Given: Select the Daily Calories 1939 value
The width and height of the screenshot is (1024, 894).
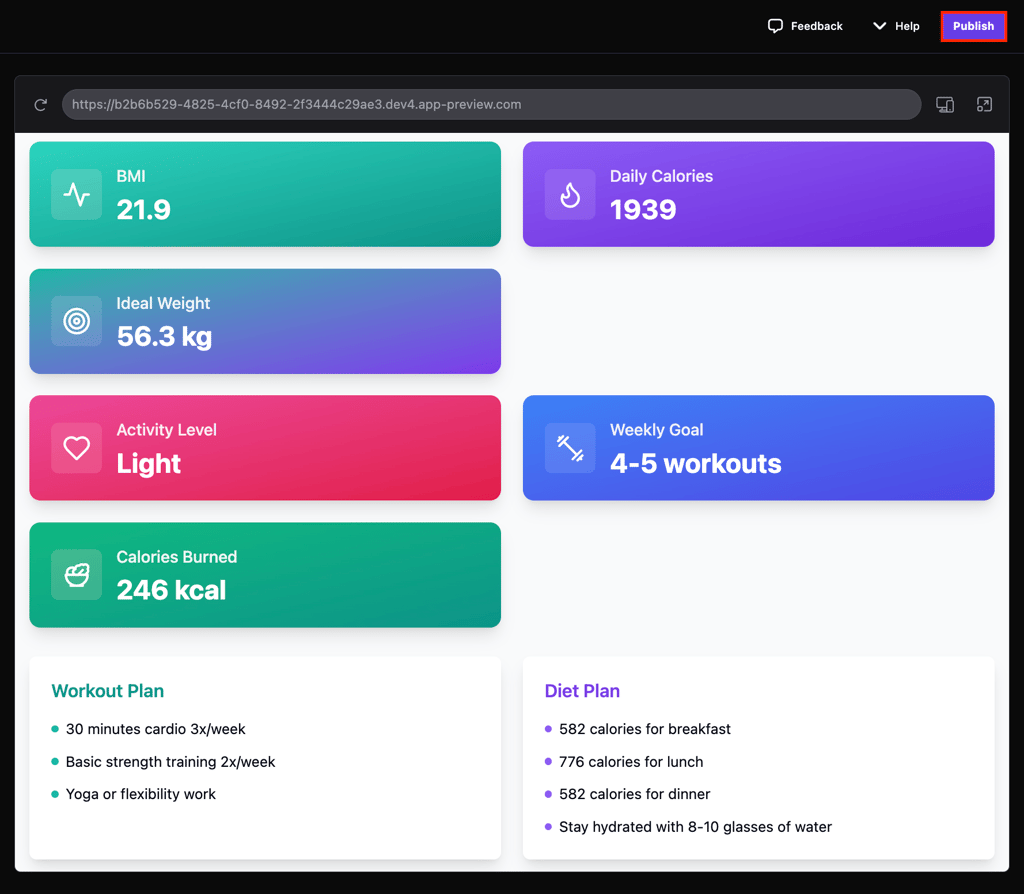Looking at the screenshot, I should 643,210.
